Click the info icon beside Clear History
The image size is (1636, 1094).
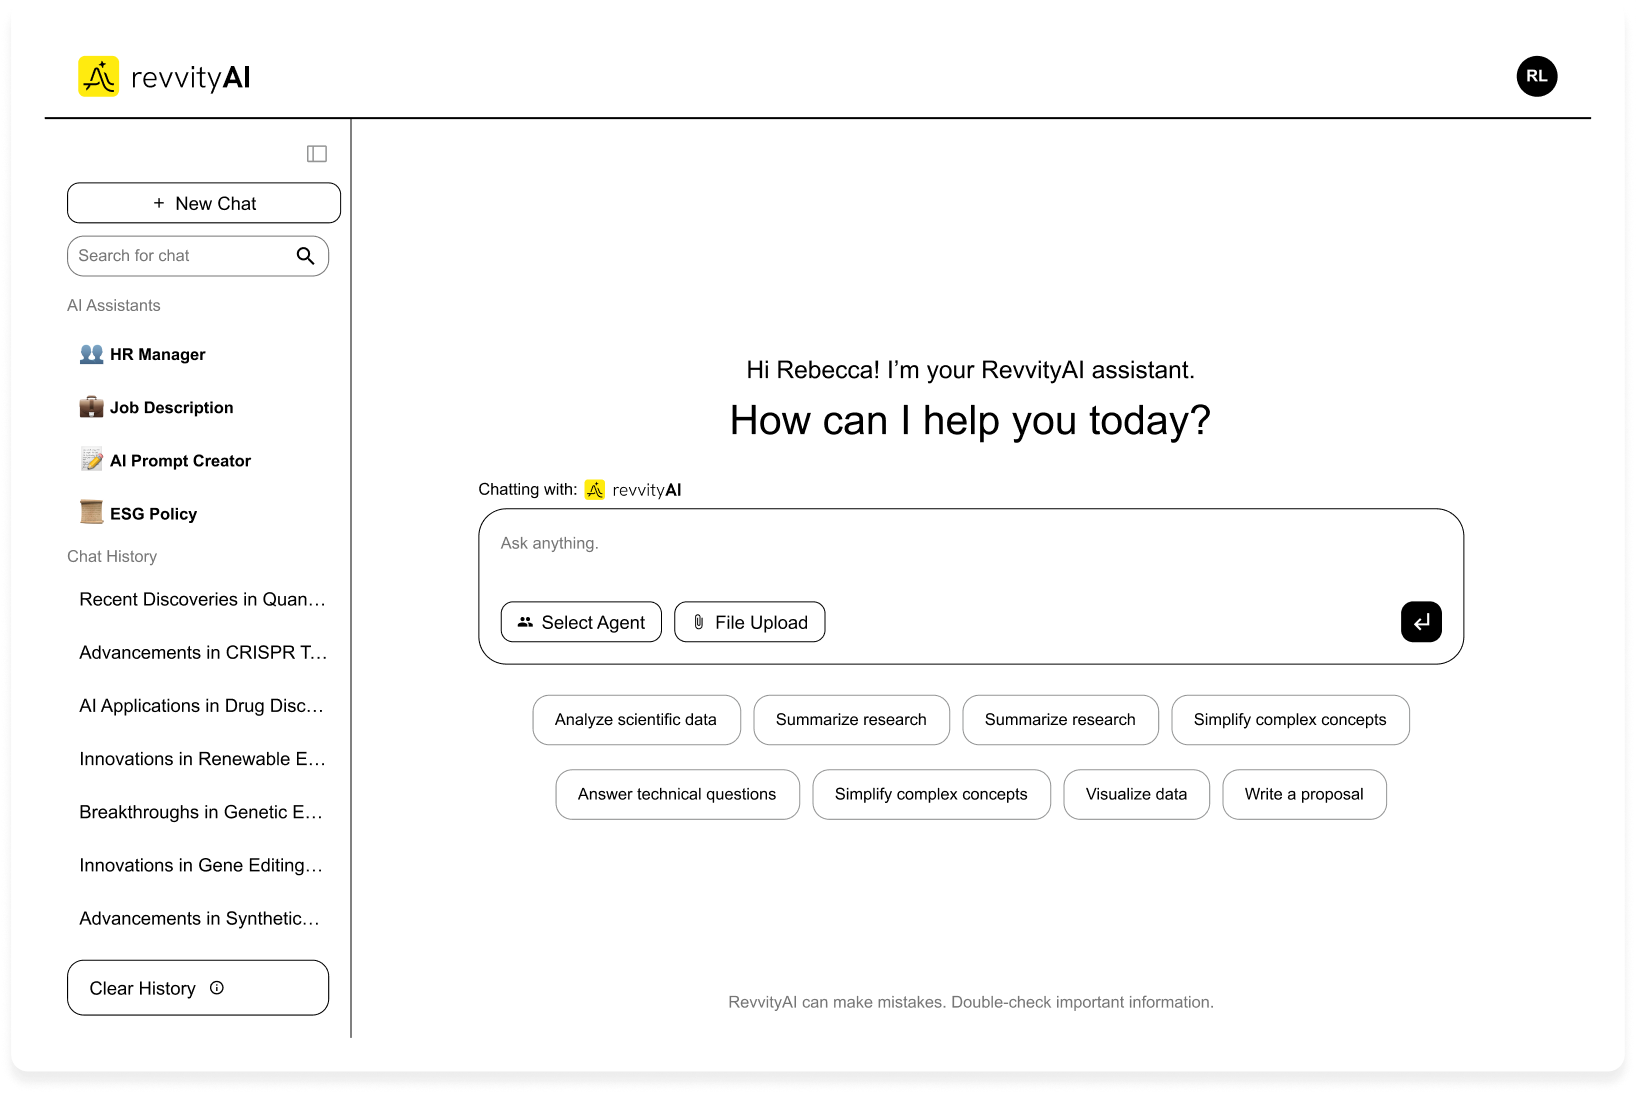click(217, 988)
